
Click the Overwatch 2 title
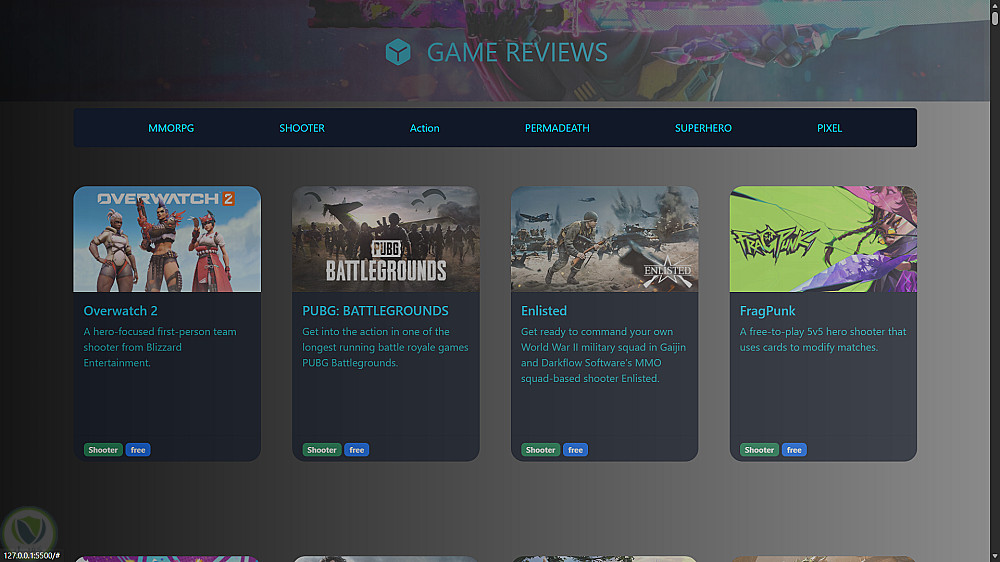tap(121, 311)
